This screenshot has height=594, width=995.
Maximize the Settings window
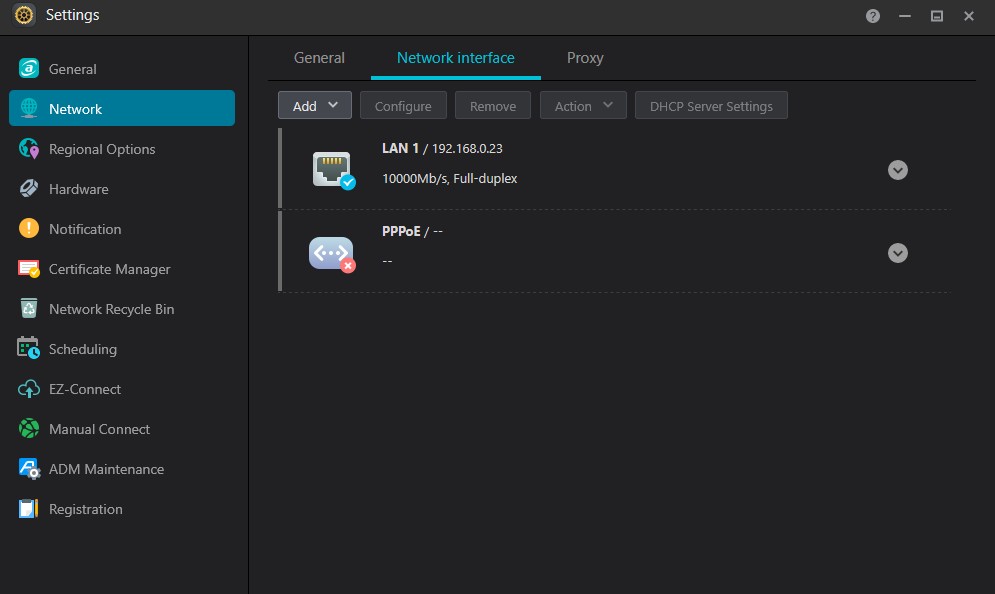click(x=937, y=16)
